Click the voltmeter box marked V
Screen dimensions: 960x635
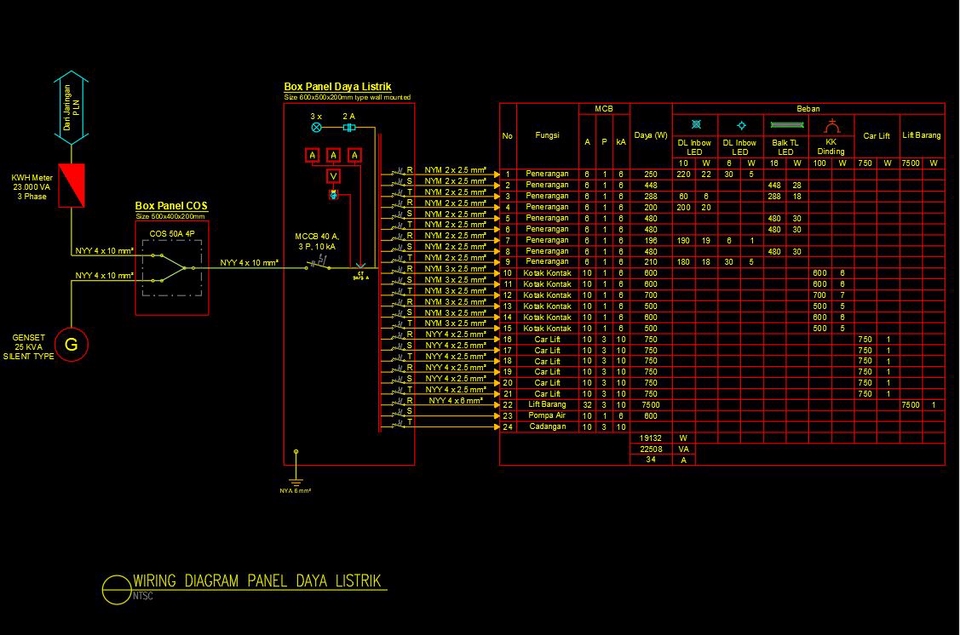pyautogui.click(x=334, y=176)
